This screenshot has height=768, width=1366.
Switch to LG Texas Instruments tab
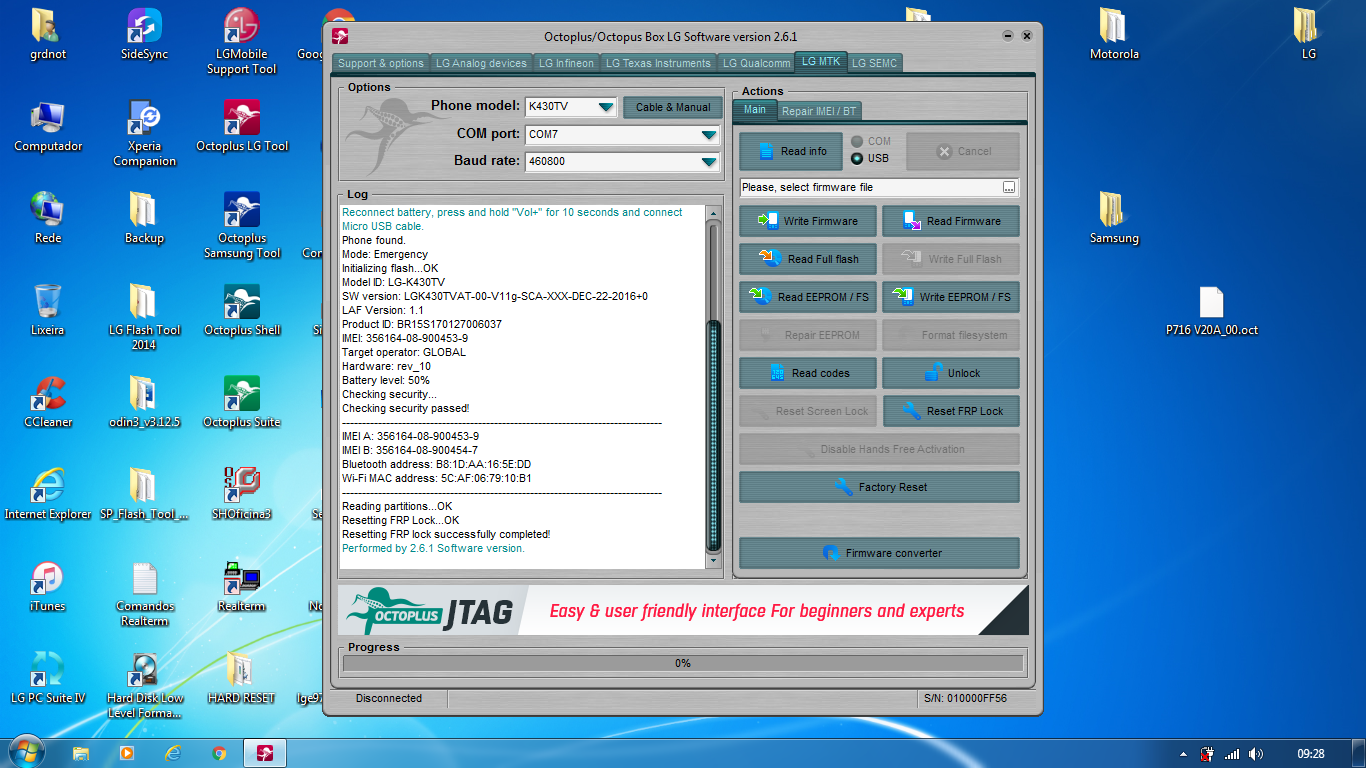[660, 63]
